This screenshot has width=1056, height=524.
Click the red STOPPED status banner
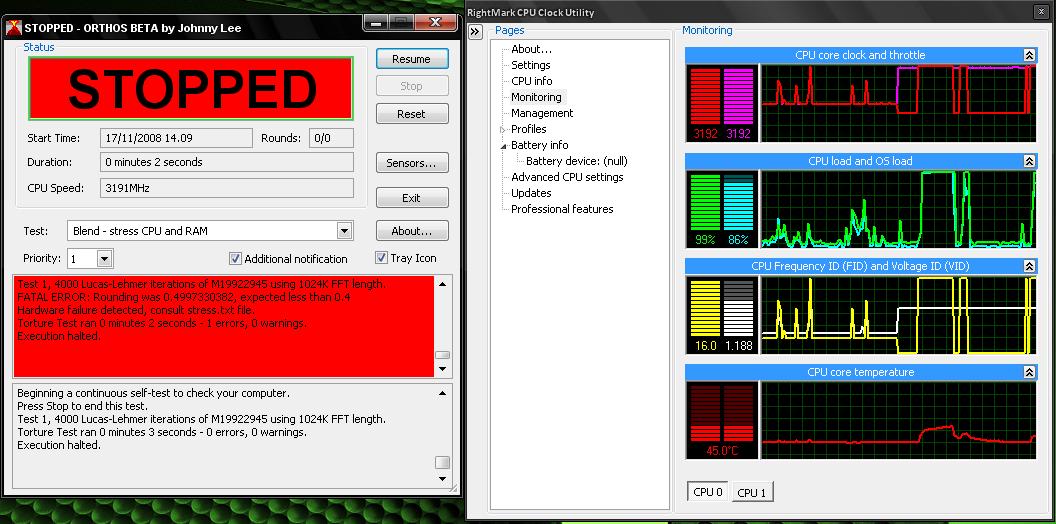(x=191, y=88)
